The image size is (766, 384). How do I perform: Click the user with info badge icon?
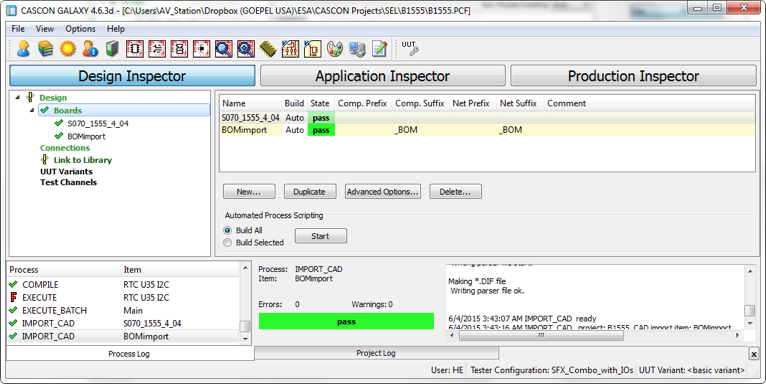tap(90, 49)
